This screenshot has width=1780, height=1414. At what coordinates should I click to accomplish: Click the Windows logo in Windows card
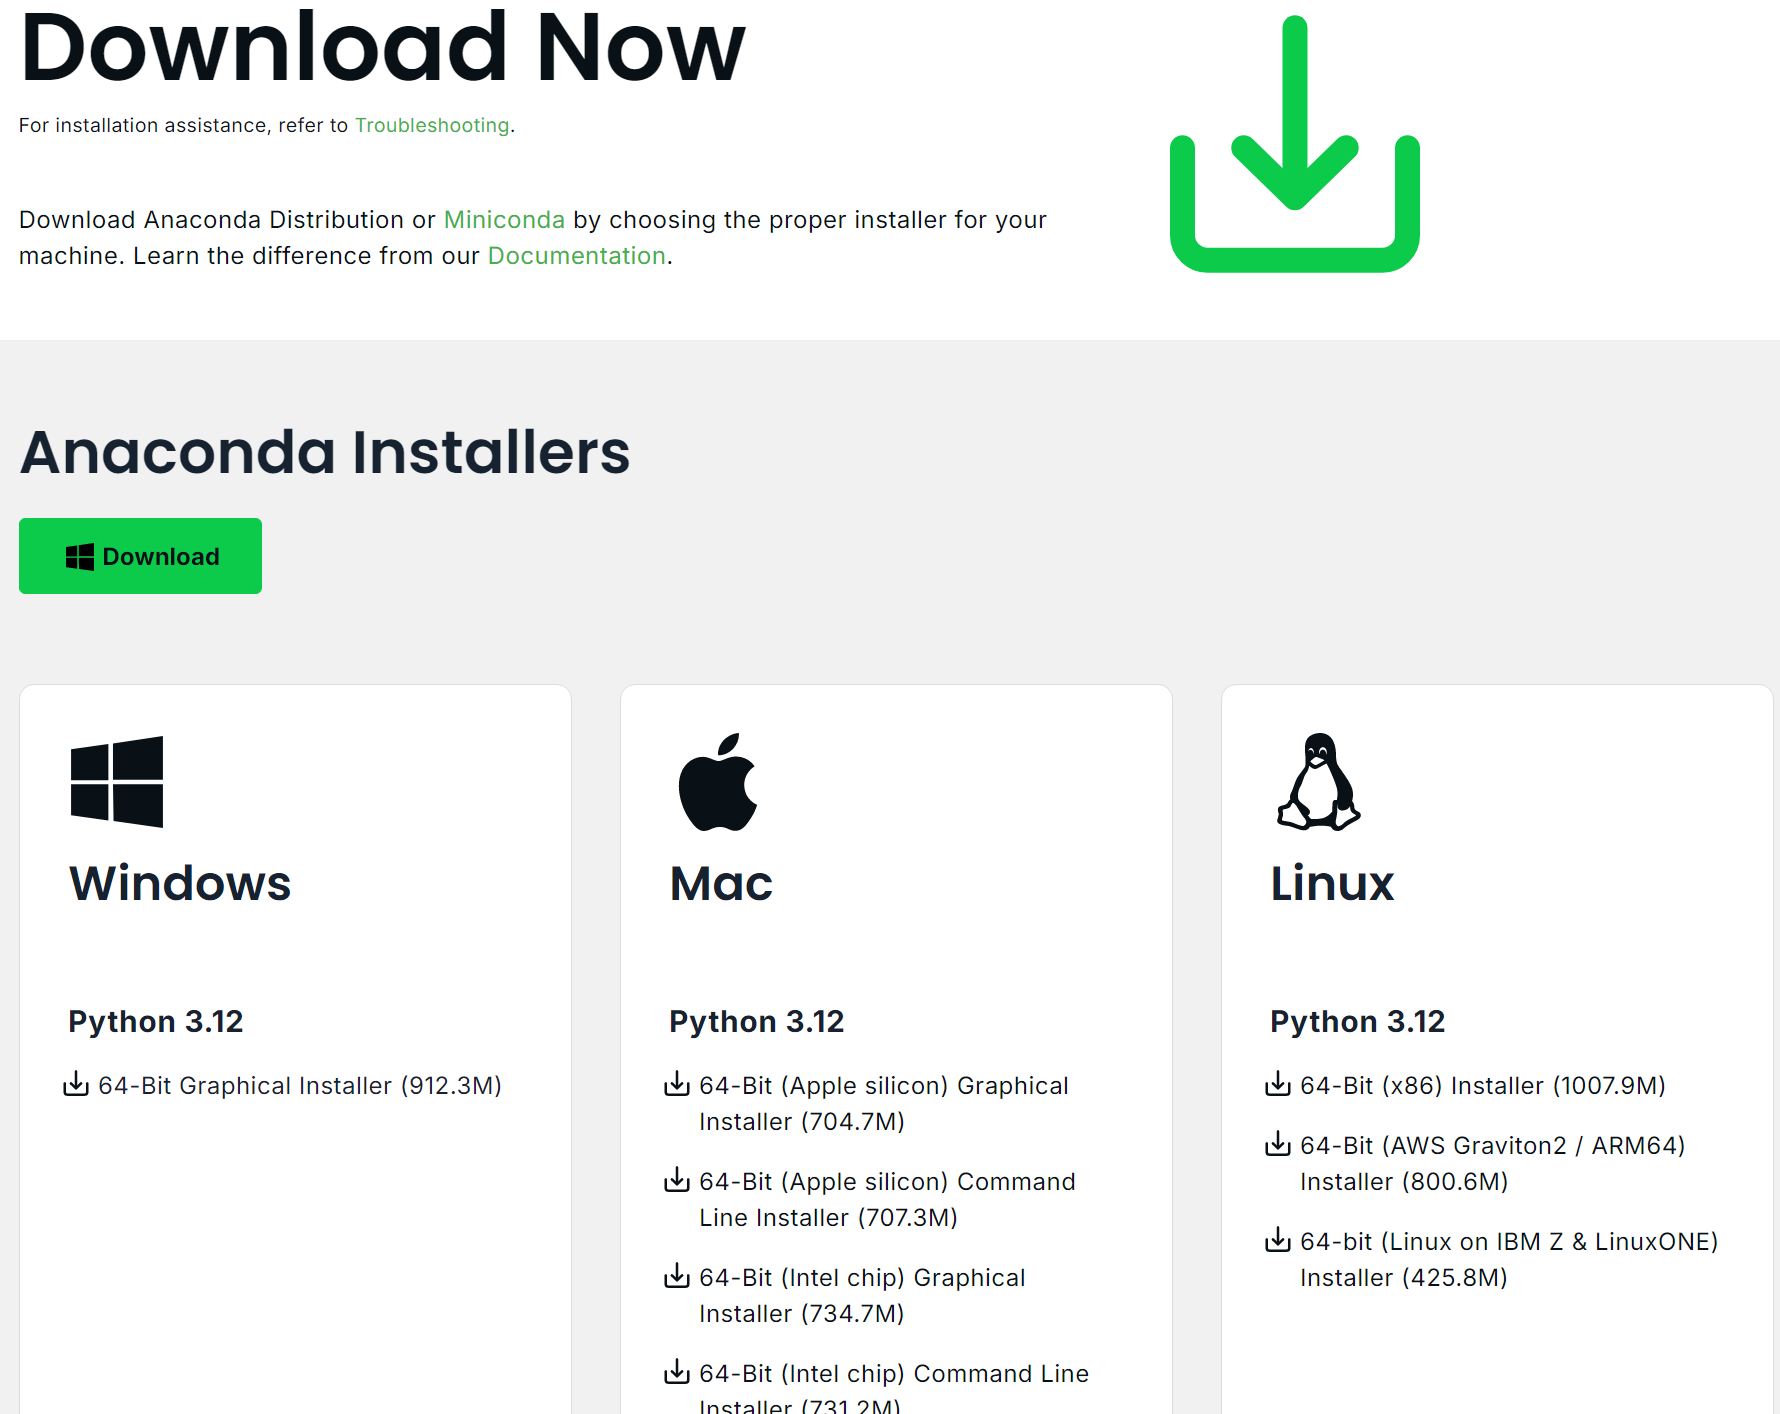point(117,782)
